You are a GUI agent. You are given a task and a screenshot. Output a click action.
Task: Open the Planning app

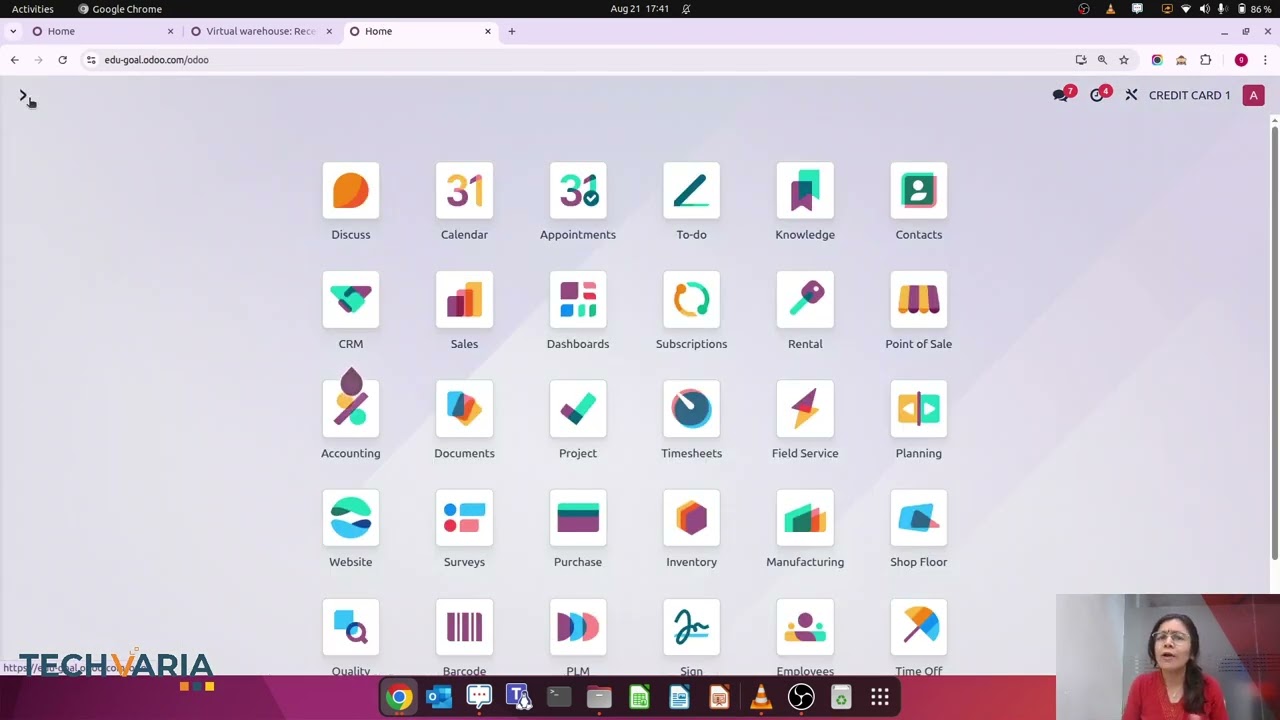click(x=918, y=409)
